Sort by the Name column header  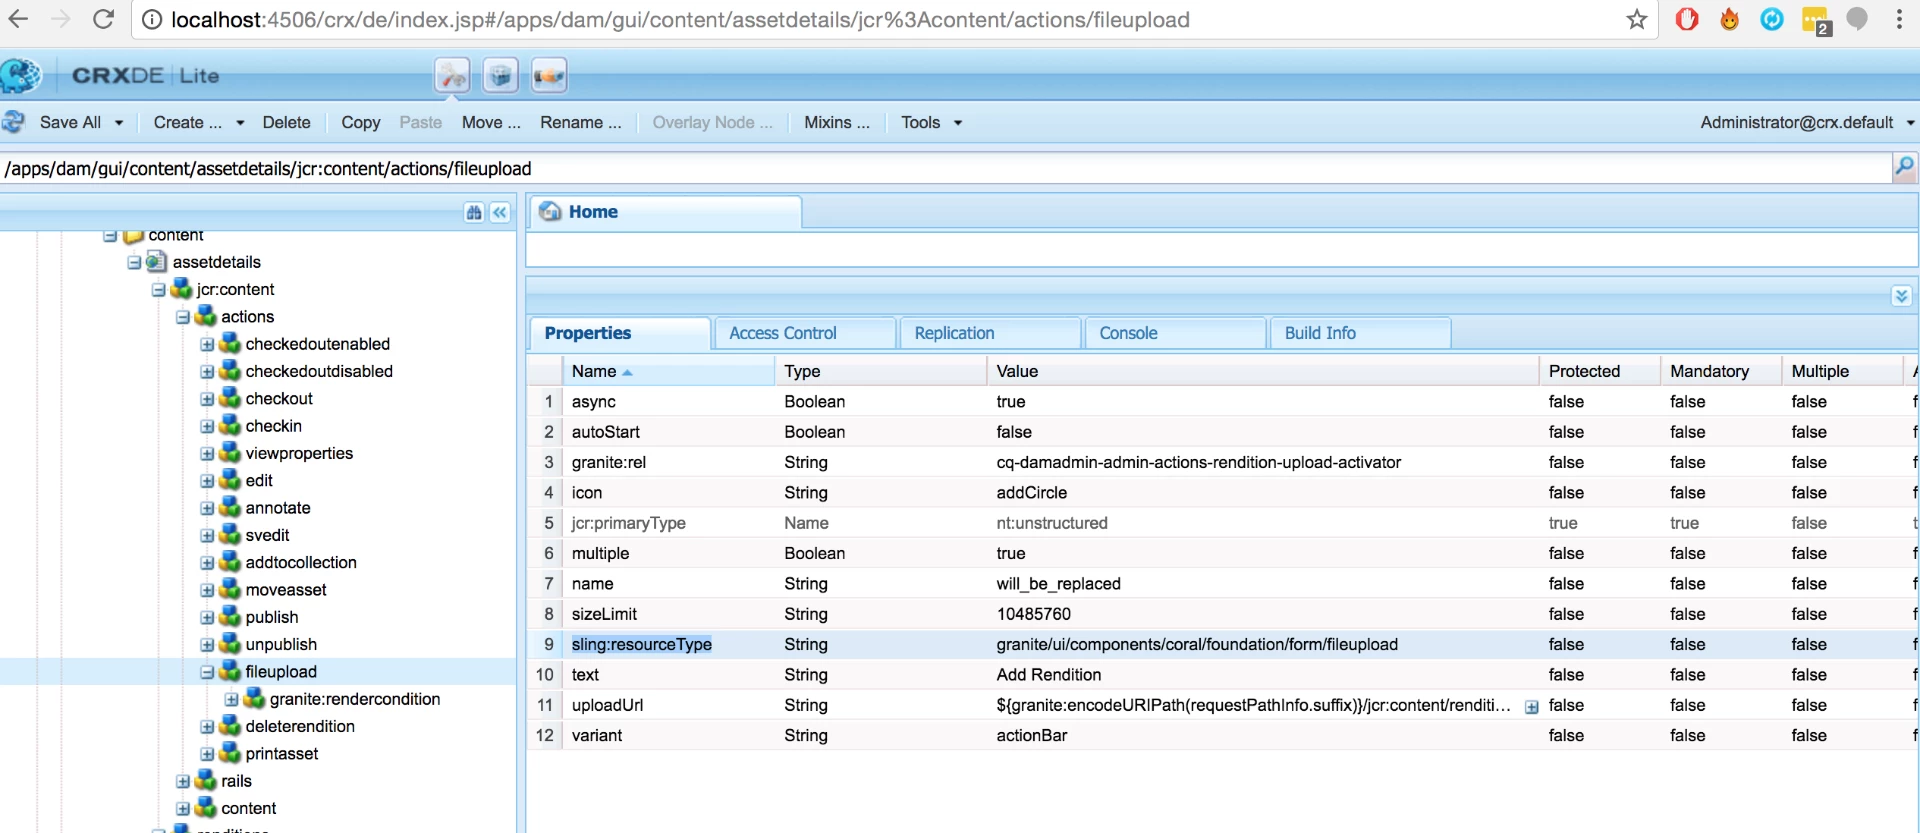click(x=668, y=371)
